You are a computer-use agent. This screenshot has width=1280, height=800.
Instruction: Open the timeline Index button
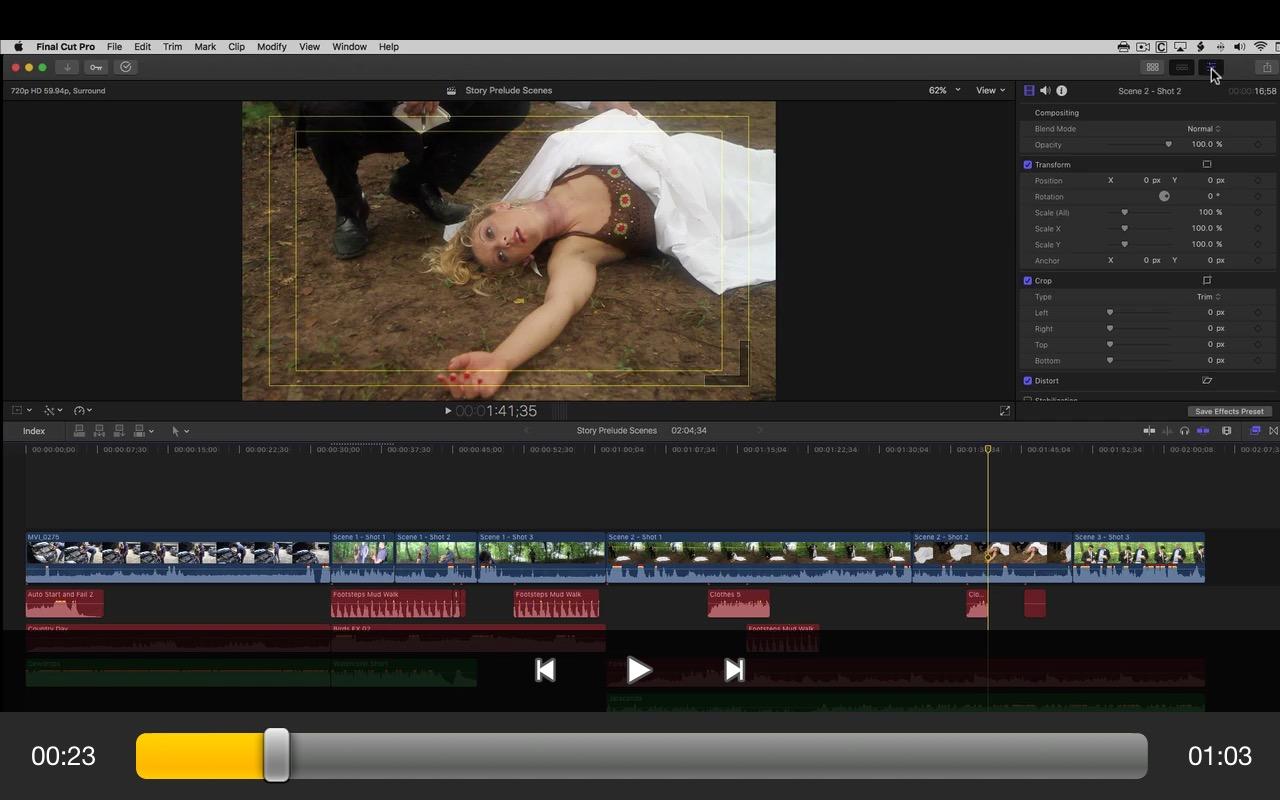(x=34, y=431)
